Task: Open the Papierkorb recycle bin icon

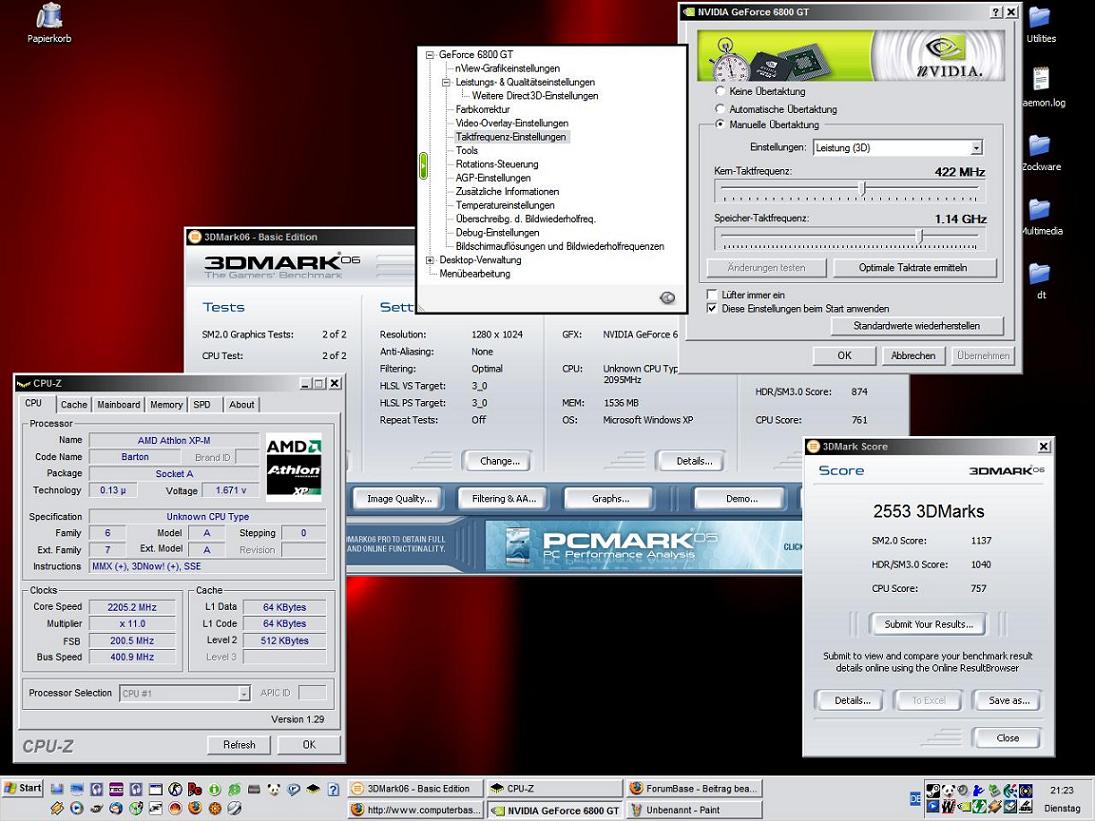Action: click(x=49, y=22)
